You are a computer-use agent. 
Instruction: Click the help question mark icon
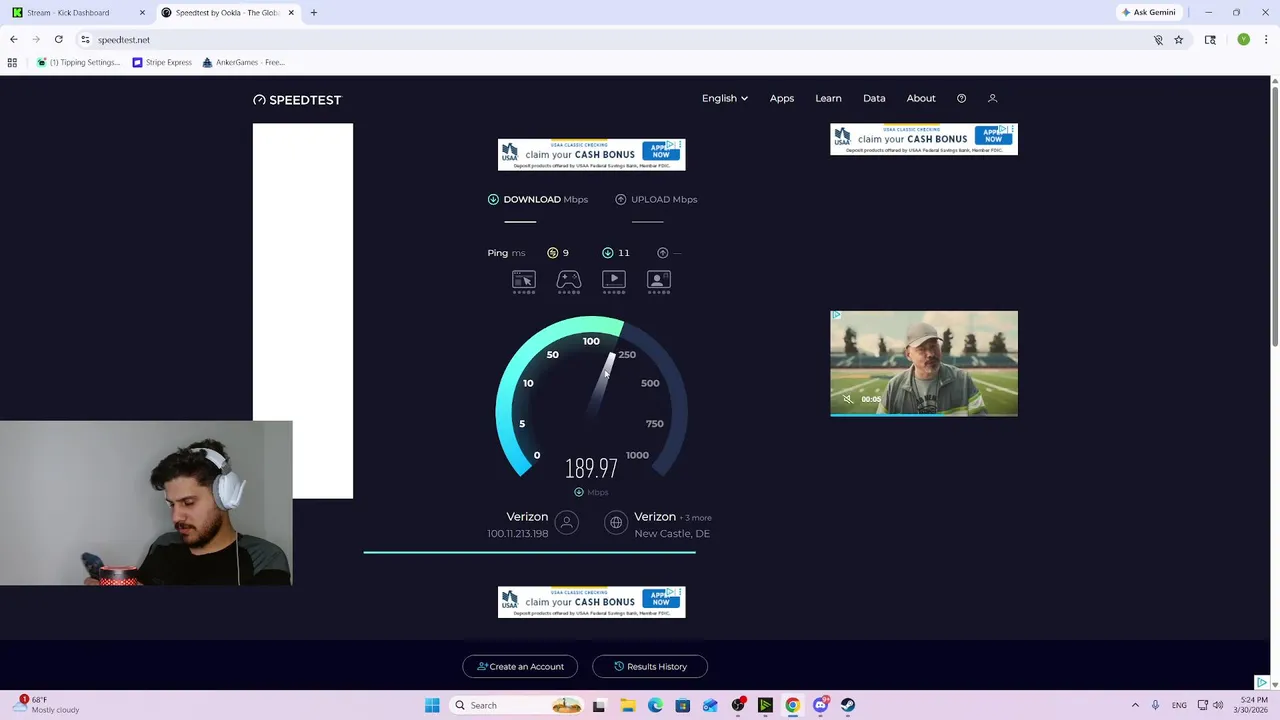[961, 98]
